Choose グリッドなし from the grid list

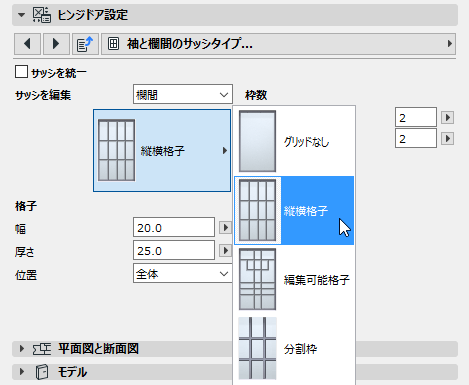[x=294, y=141]
